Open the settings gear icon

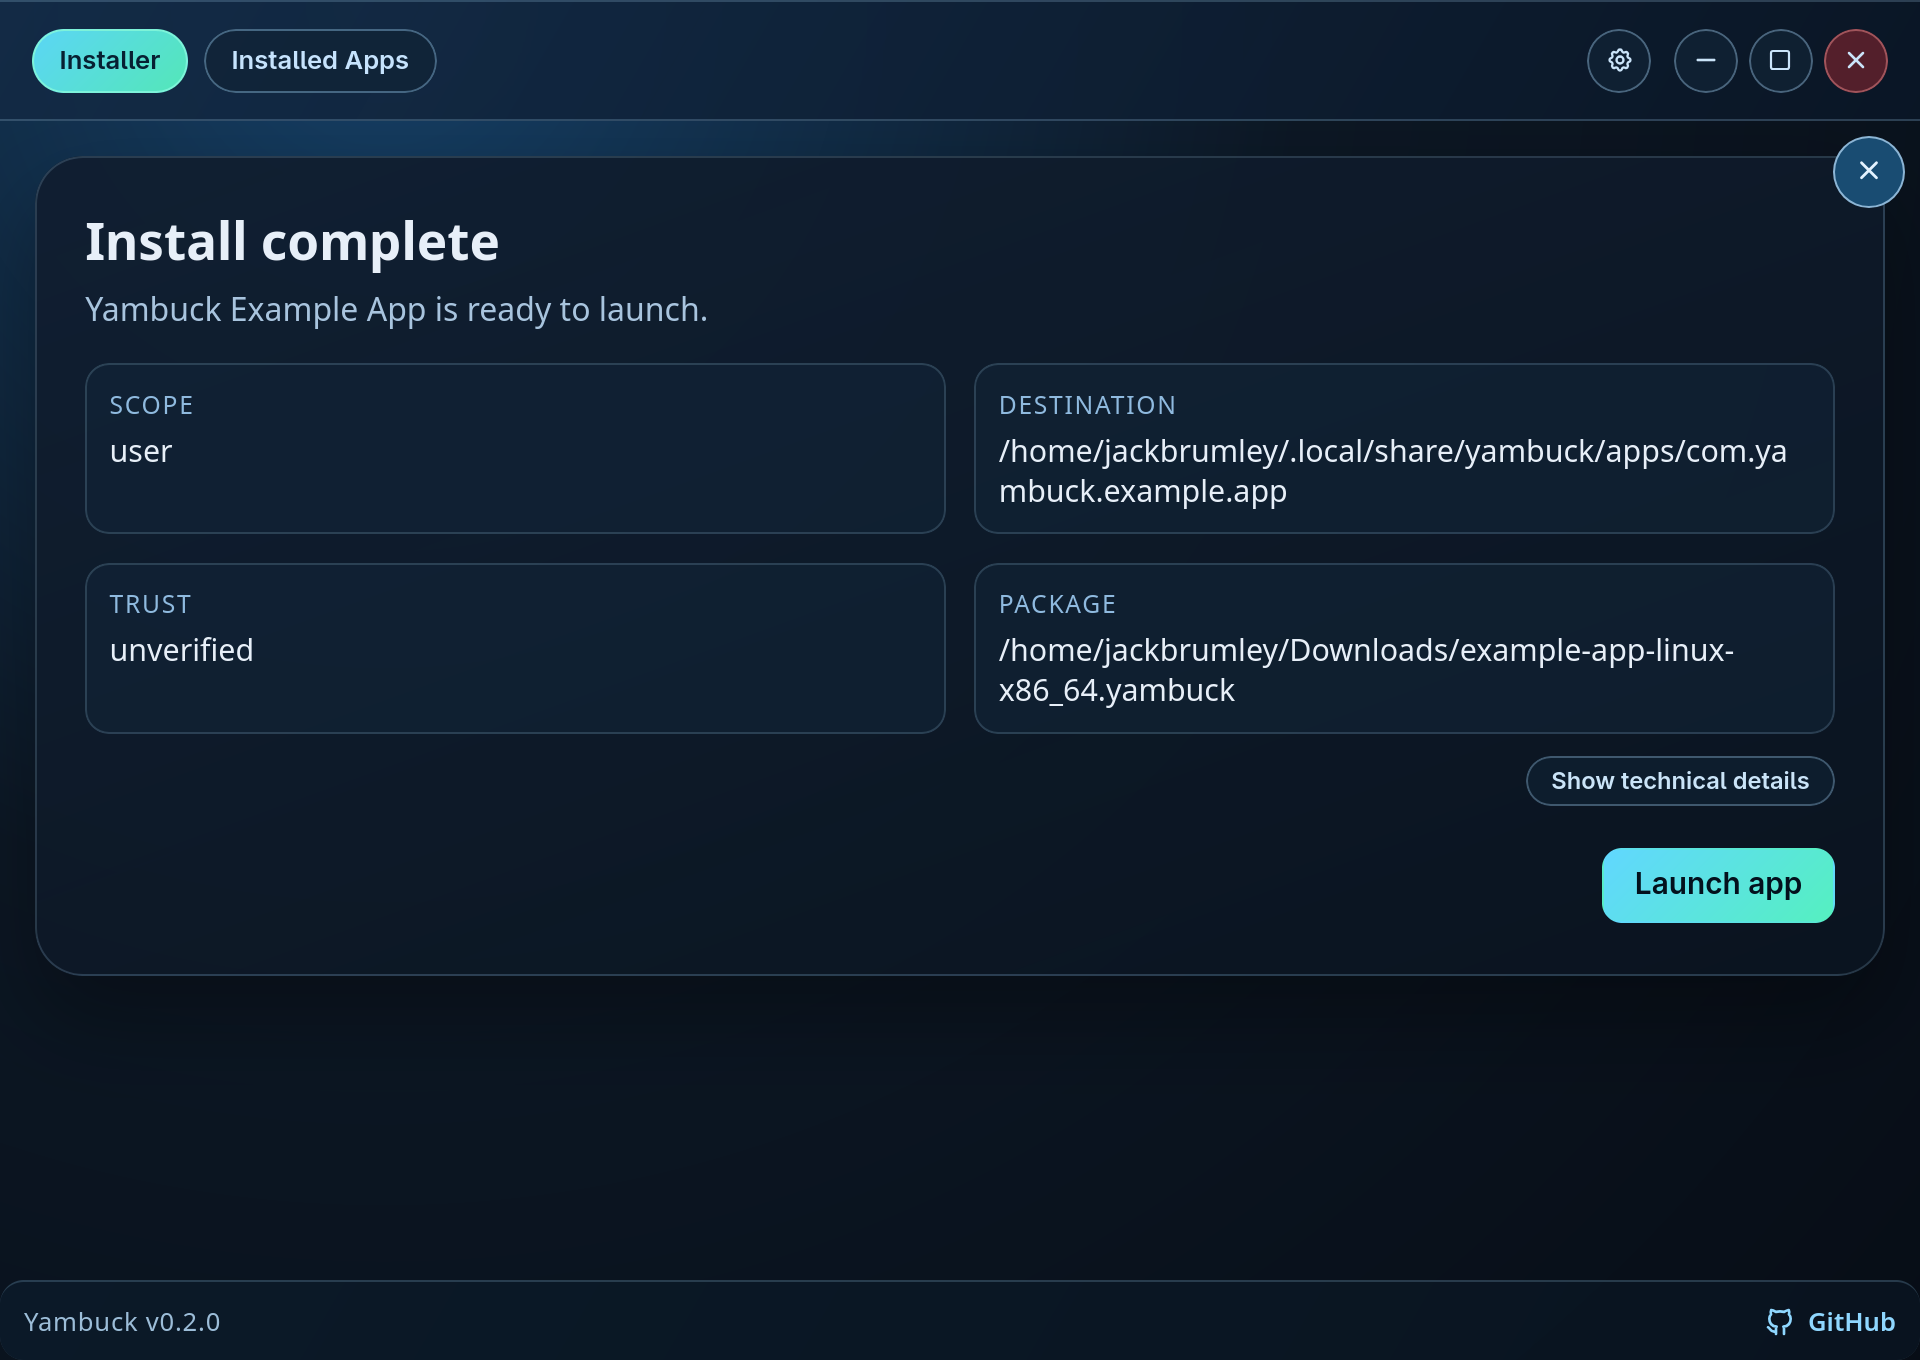click(x=1619, y=61)
